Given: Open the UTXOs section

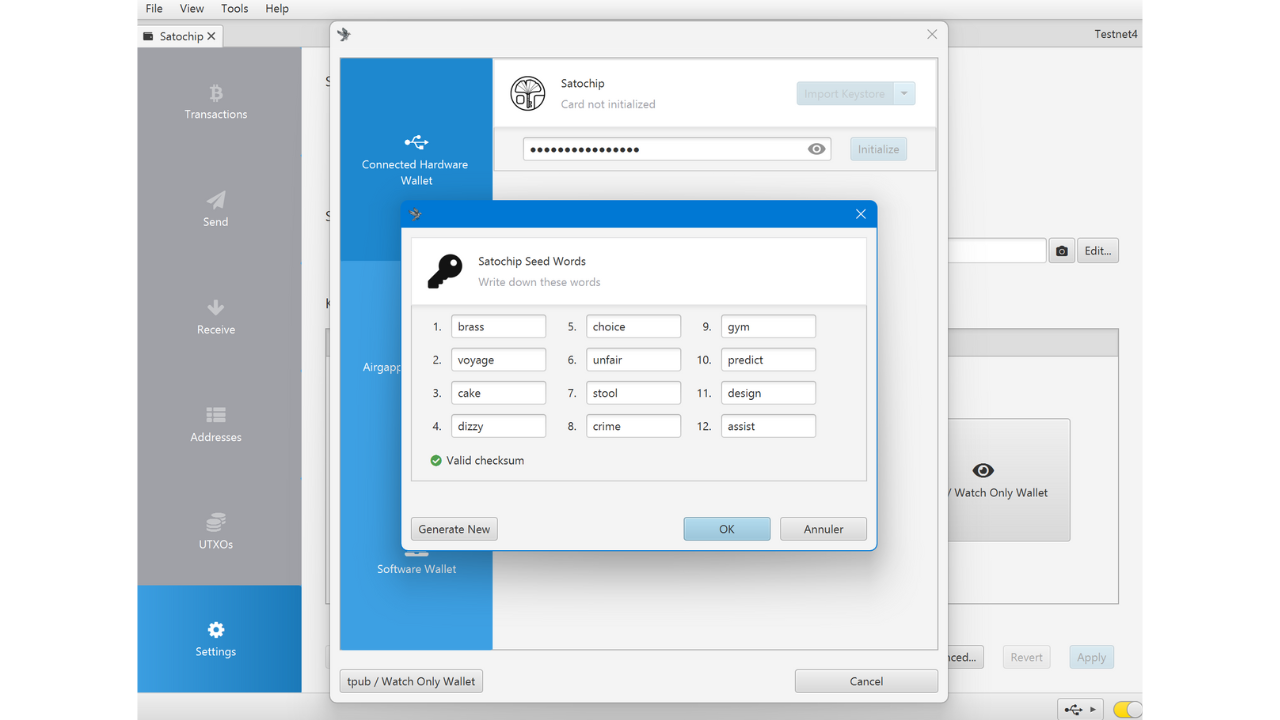Looking at the screenshot, I should click(x=216, y=532).
